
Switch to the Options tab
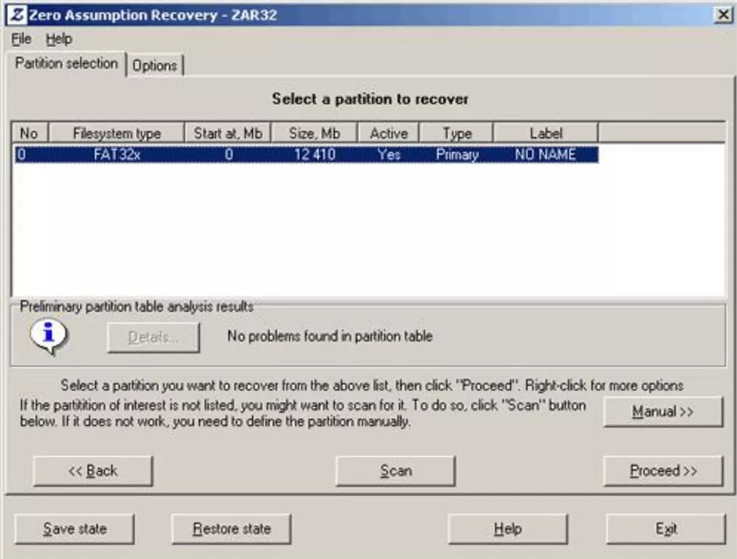(155, 65)
